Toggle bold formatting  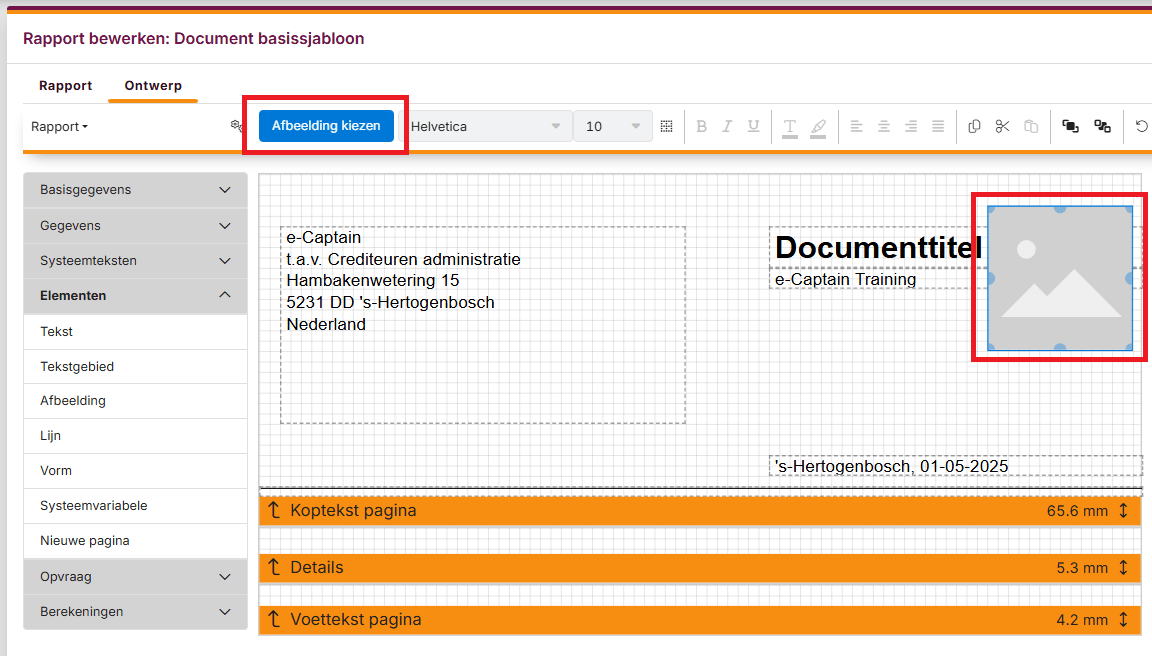coord(702,126)
